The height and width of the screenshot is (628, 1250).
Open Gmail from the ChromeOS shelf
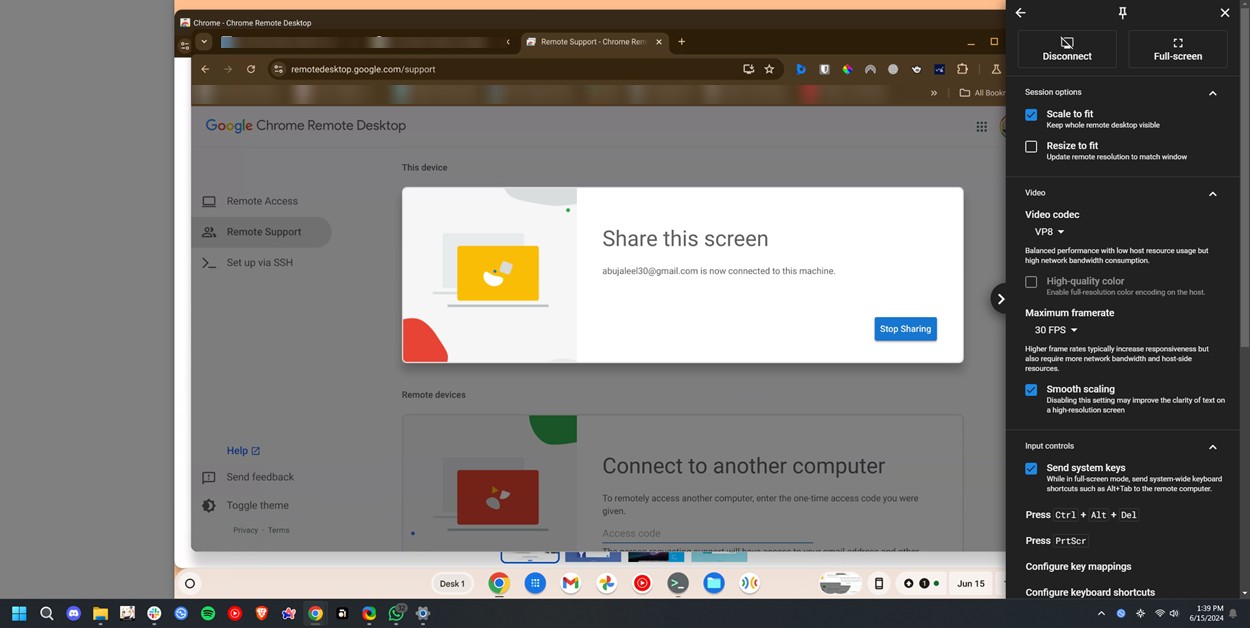point(570,582)
